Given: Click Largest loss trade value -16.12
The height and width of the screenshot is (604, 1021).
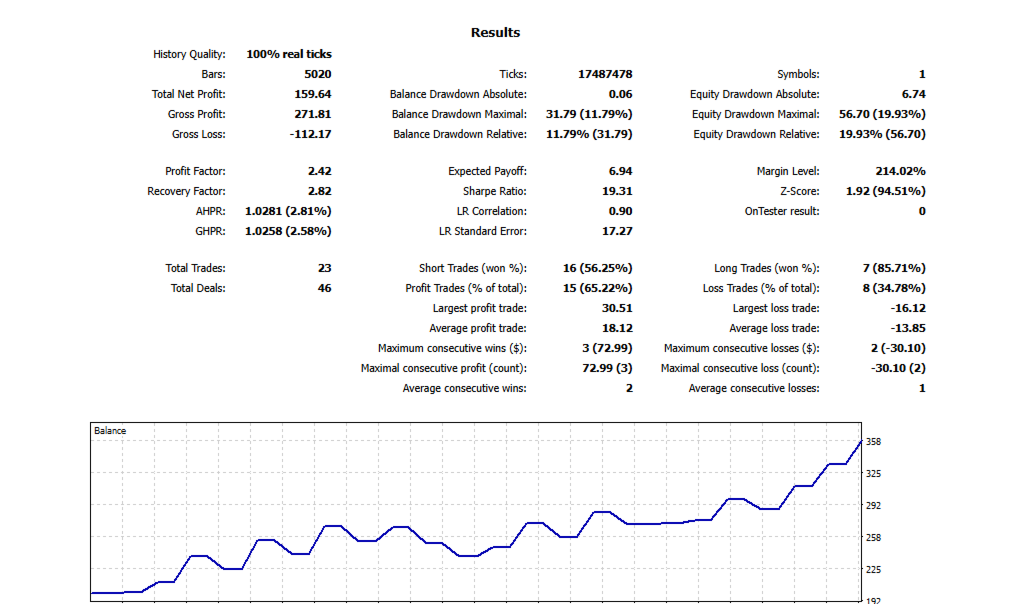Looking at the screenshot, I should click(x=908, y=309).
